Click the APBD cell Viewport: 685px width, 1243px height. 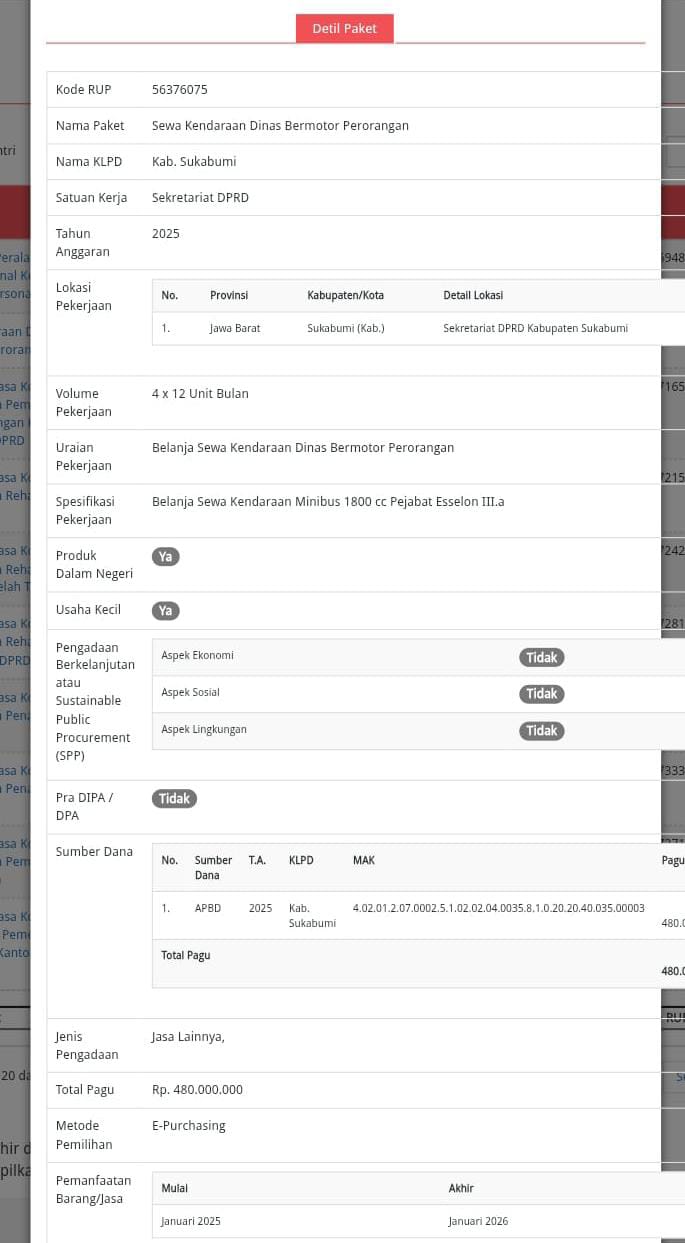[208, 908]
